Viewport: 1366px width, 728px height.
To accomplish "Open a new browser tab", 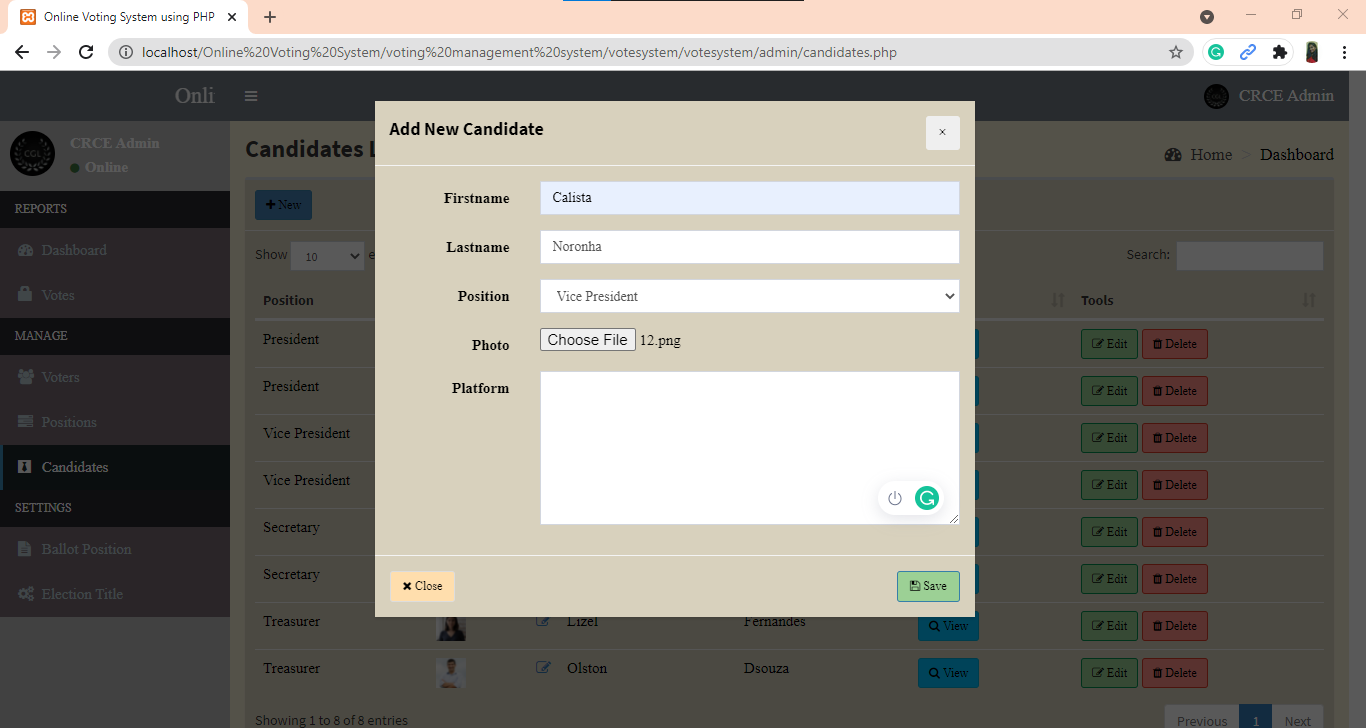I will click(x=270, y=17).
